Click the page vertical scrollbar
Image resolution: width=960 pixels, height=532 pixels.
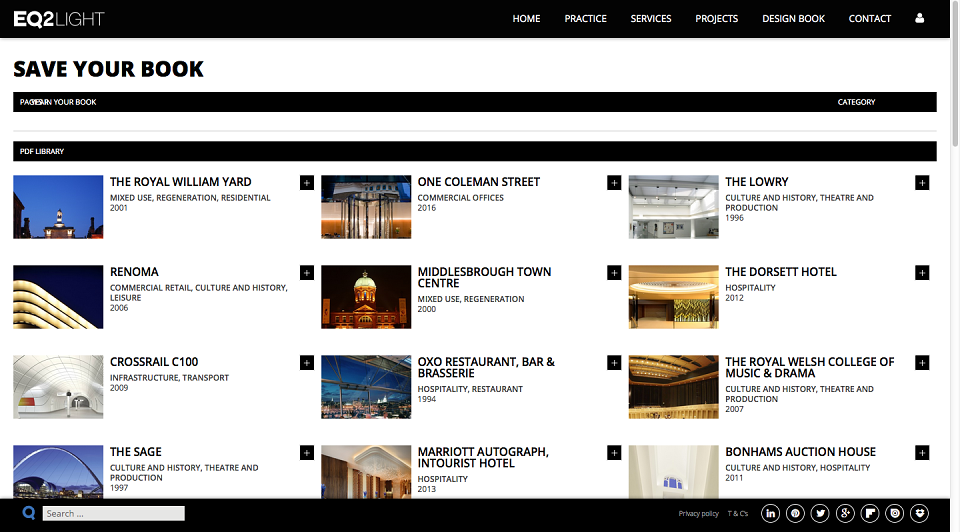(x=954, y=73)
